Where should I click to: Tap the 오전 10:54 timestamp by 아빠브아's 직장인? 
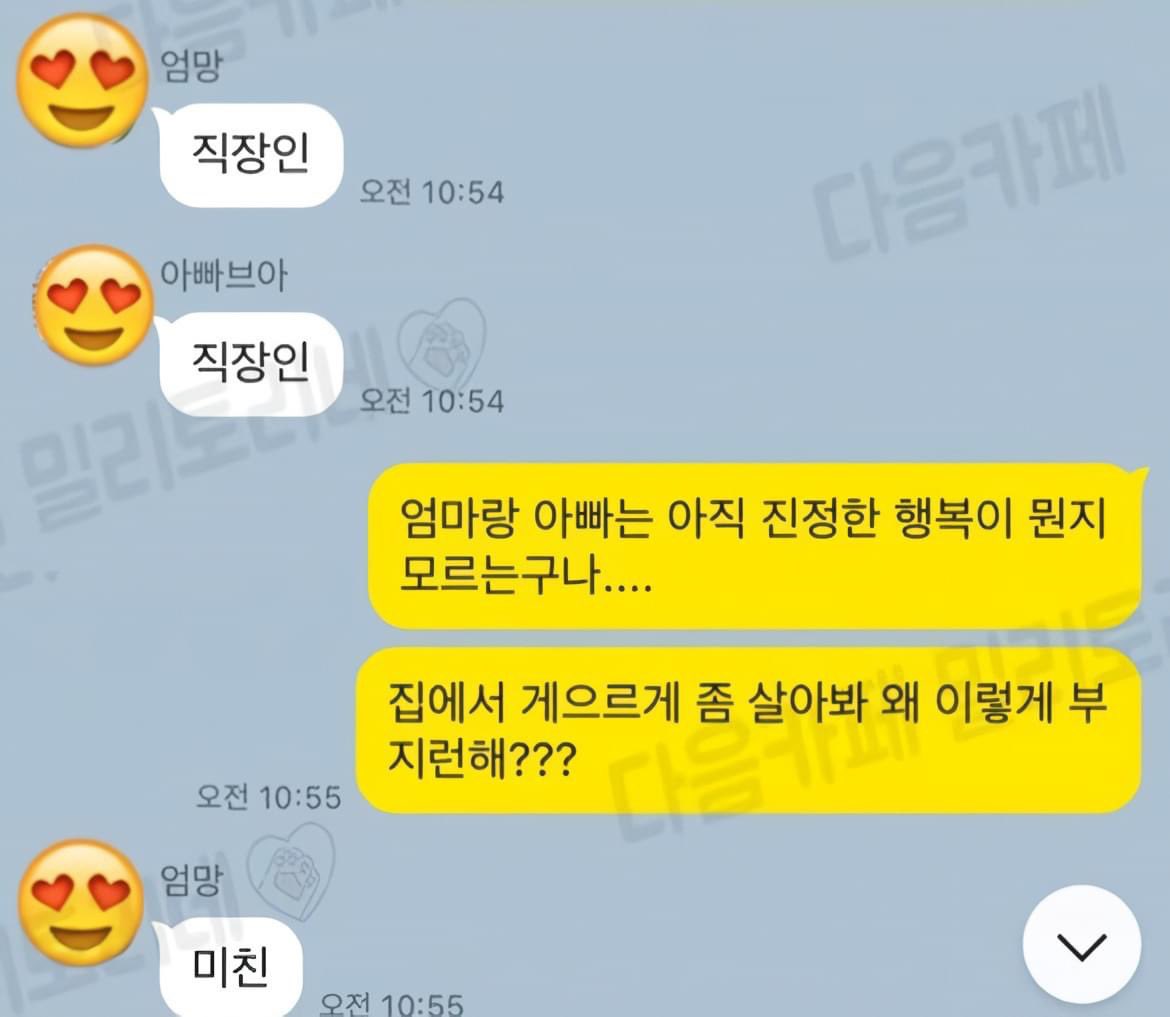coord(432,401)
